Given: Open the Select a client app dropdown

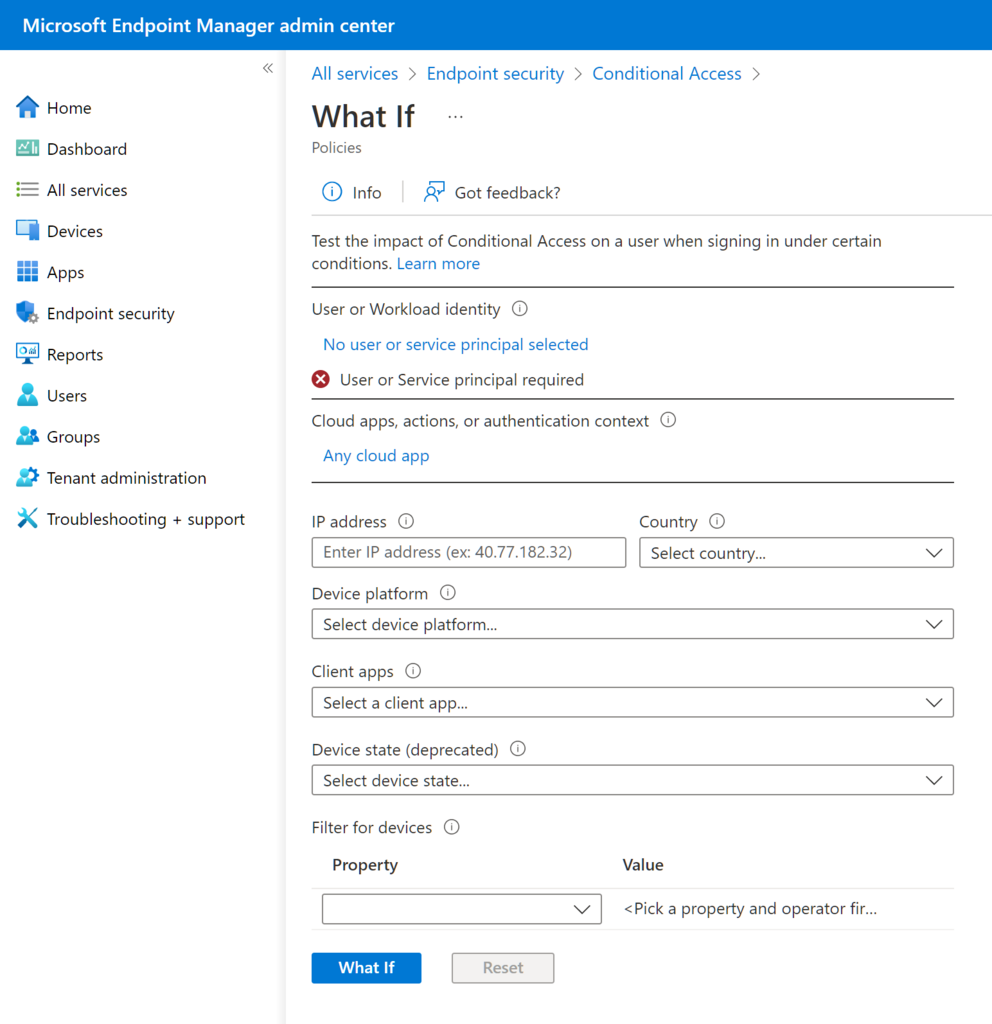Looking at the screenshot, I should (x=632, y=703).
